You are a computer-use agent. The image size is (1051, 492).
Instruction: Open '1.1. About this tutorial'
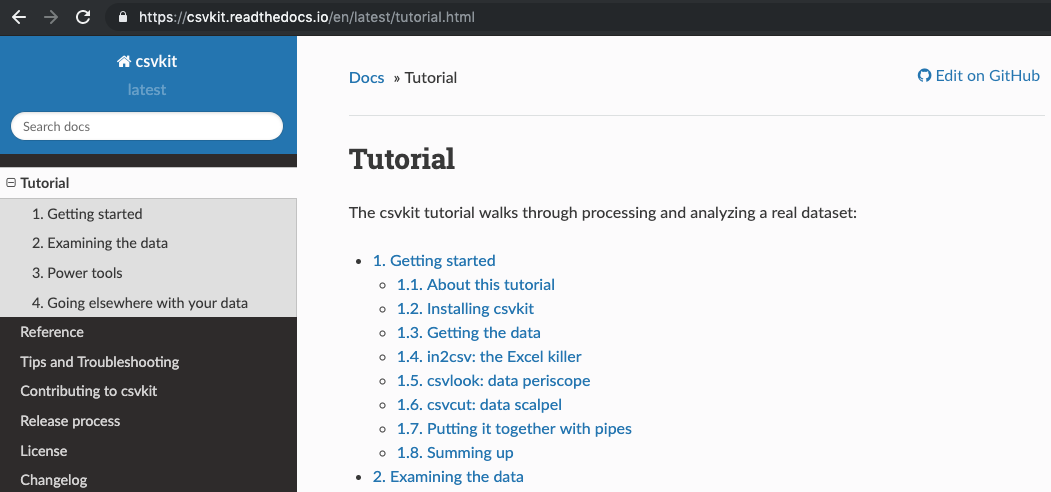point(476,285)
